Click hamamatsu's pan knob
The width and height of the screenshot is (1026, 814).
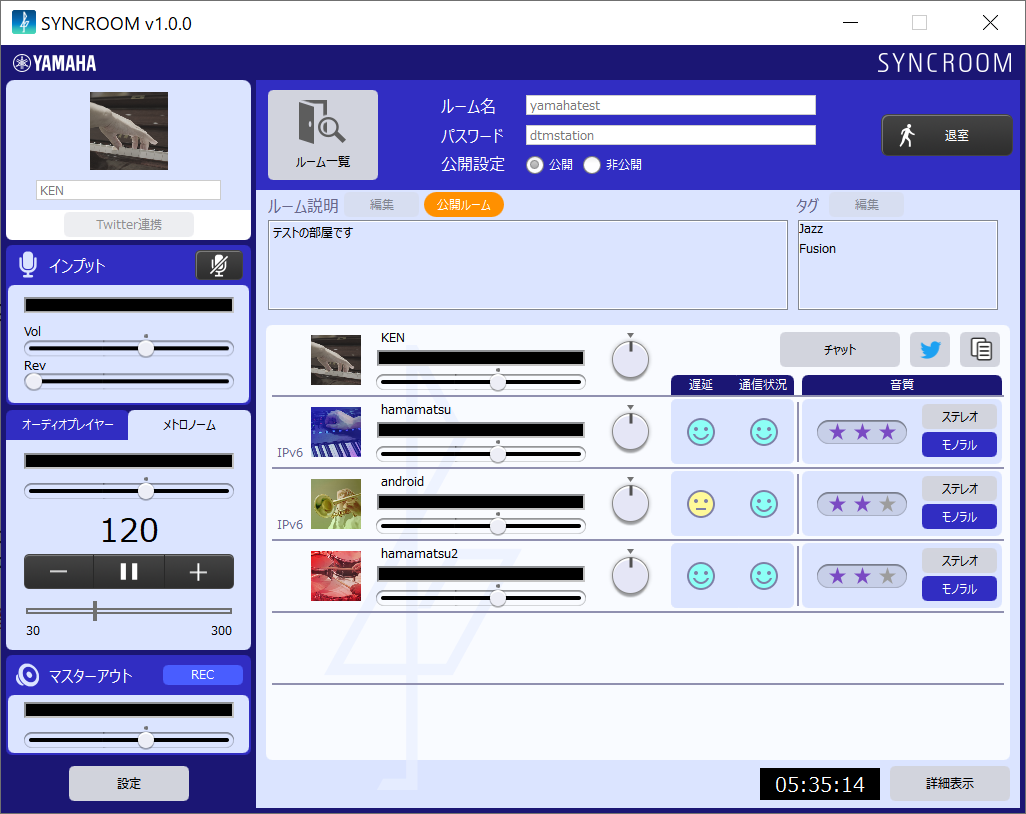630,431
